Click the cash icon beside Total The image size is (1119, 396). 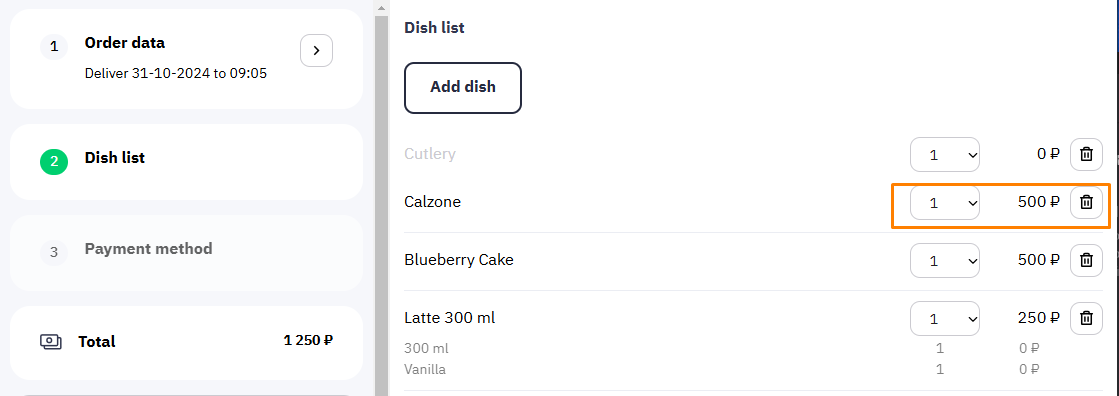tap(50, 342)
